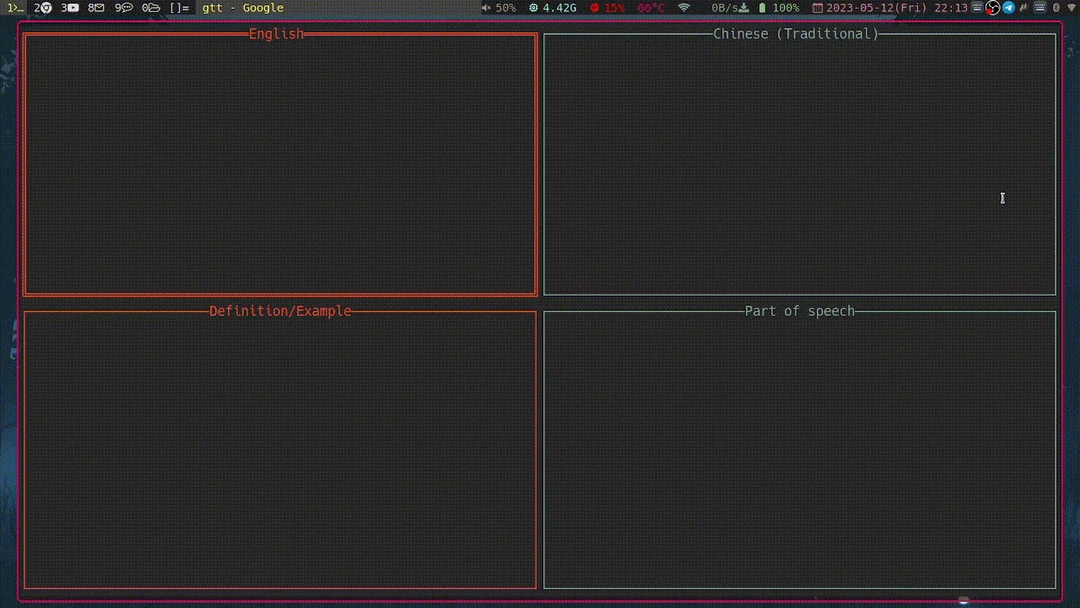Screen dimensions: 1080x608
Task: Switch to terminal workspace 1
Action: tap(13, 7)
